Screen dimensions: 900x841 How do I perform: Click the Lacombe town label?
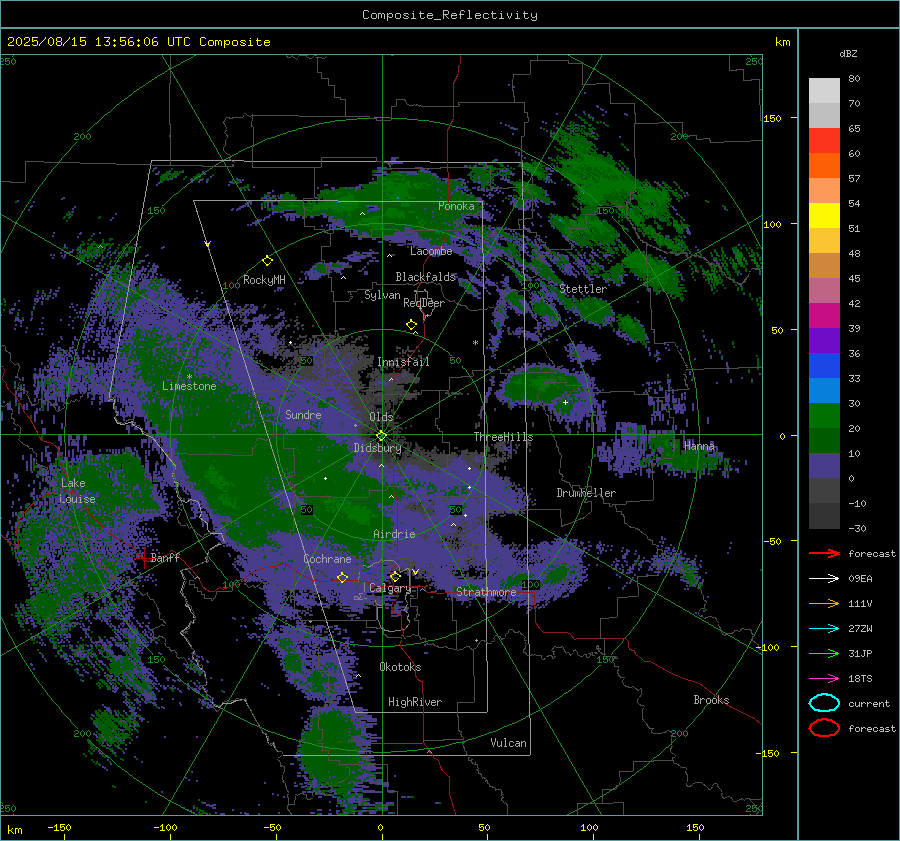click(431, 251)
